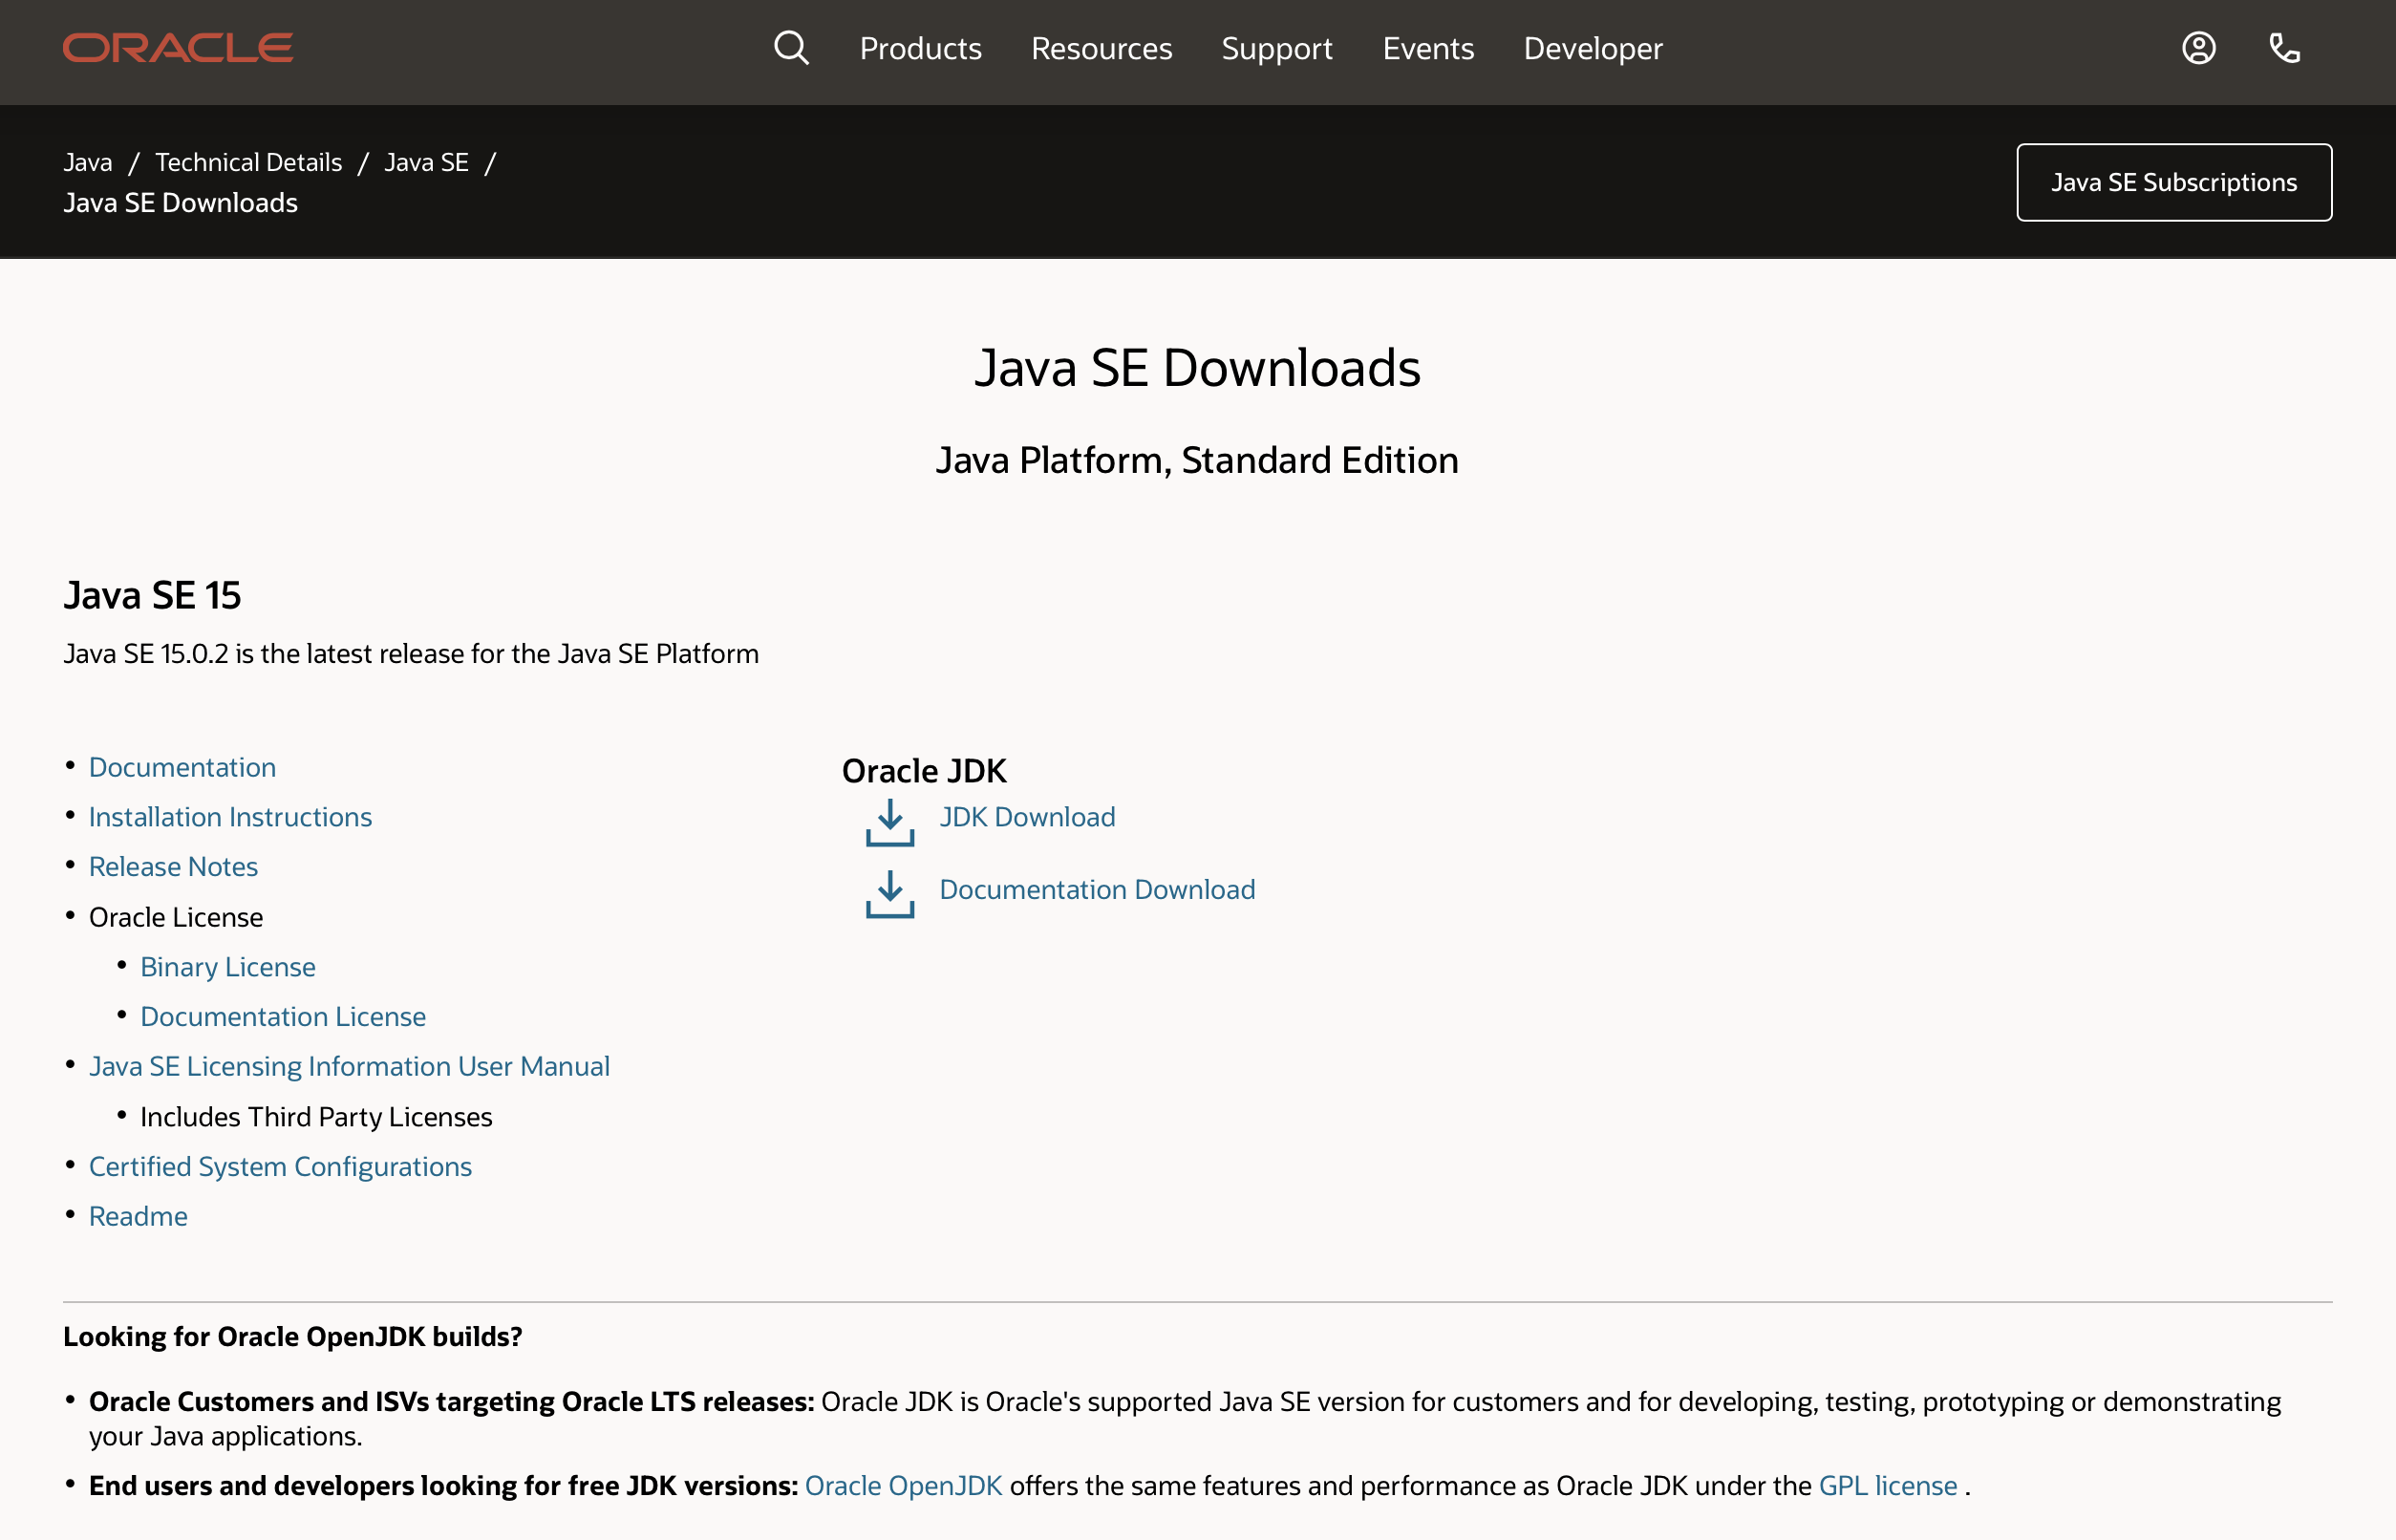Open the Binary License link

(228, 967)
